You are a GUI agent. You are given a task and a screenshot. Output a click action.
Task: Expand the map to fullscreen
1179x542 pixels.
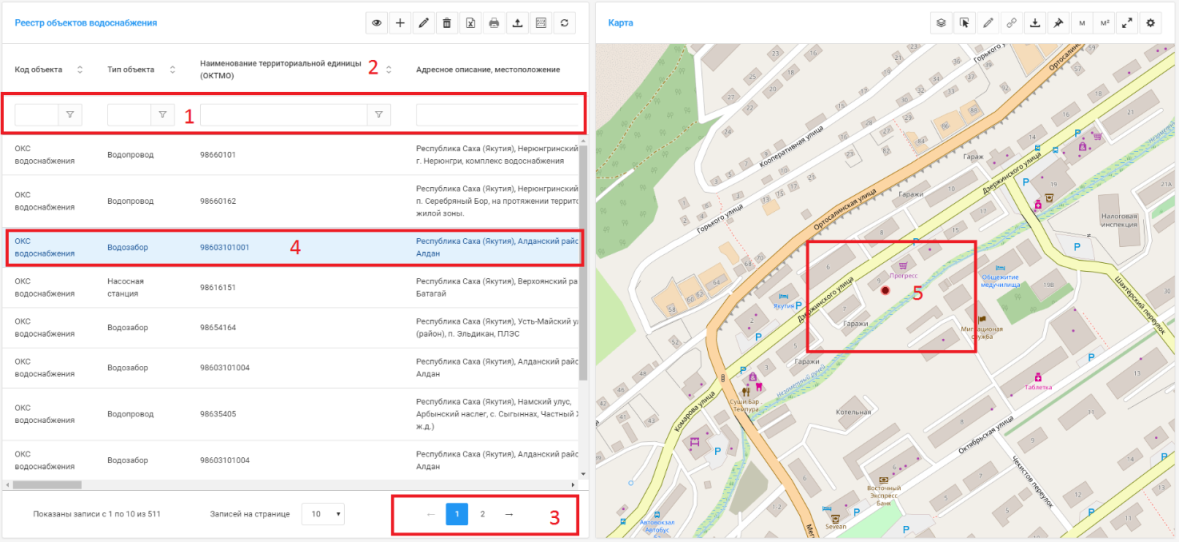coord(1128,23)
